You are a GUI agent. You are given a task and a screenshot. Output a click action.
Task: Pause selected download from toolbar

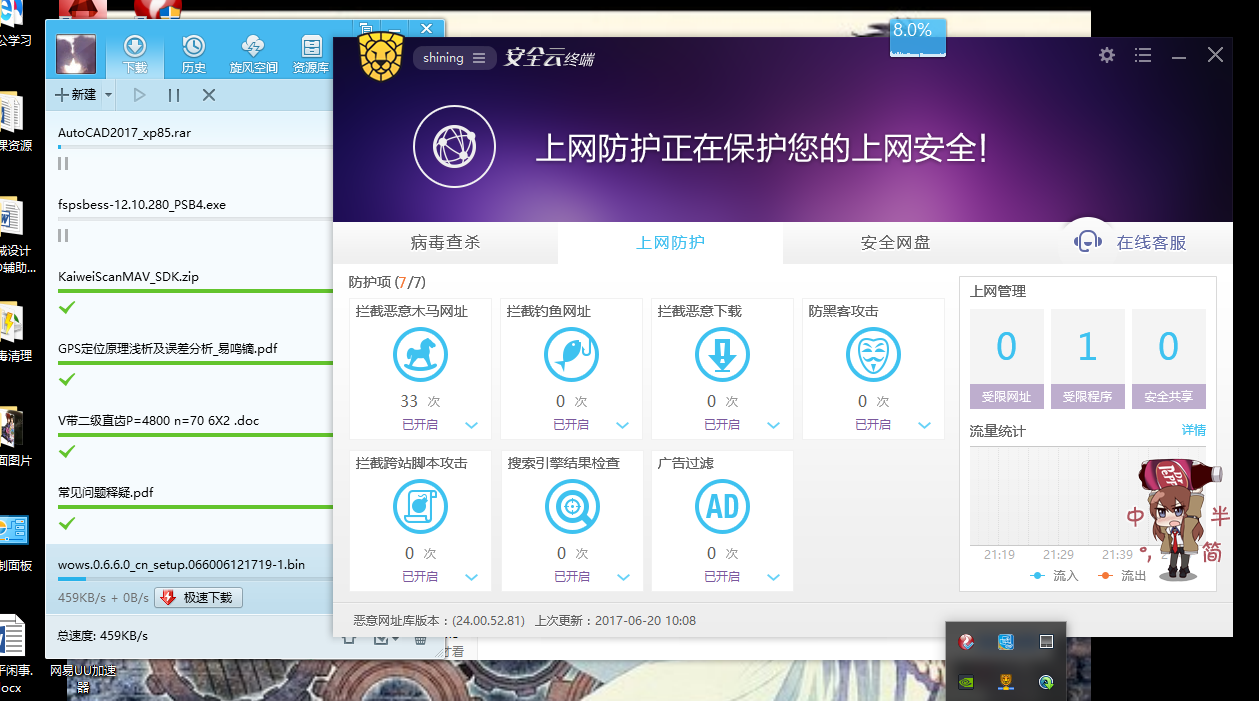[x=174, y=95]
